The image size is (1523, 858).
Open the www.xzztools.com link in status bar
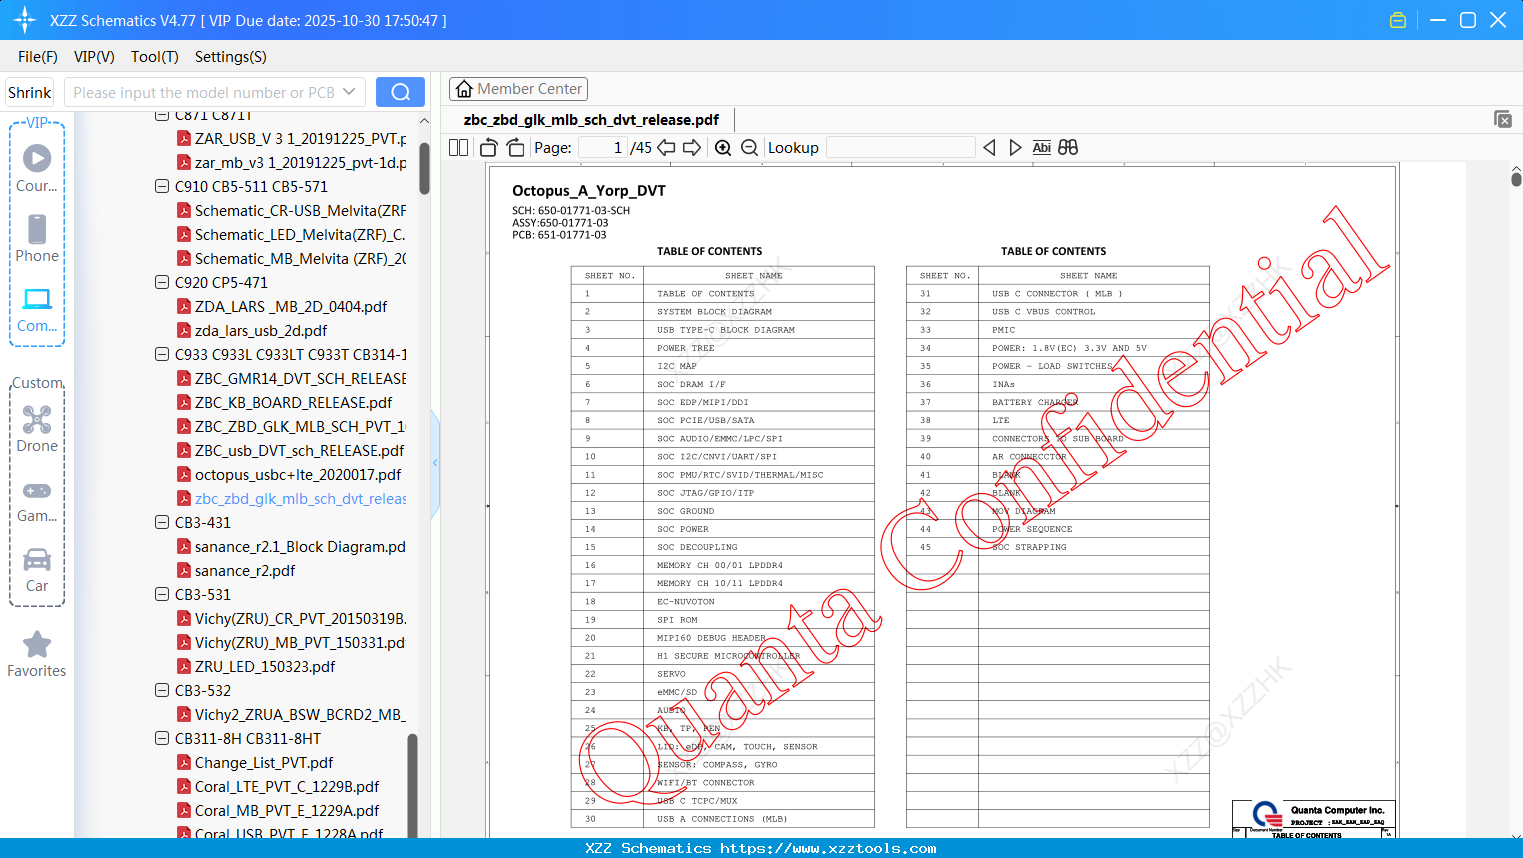828,849
